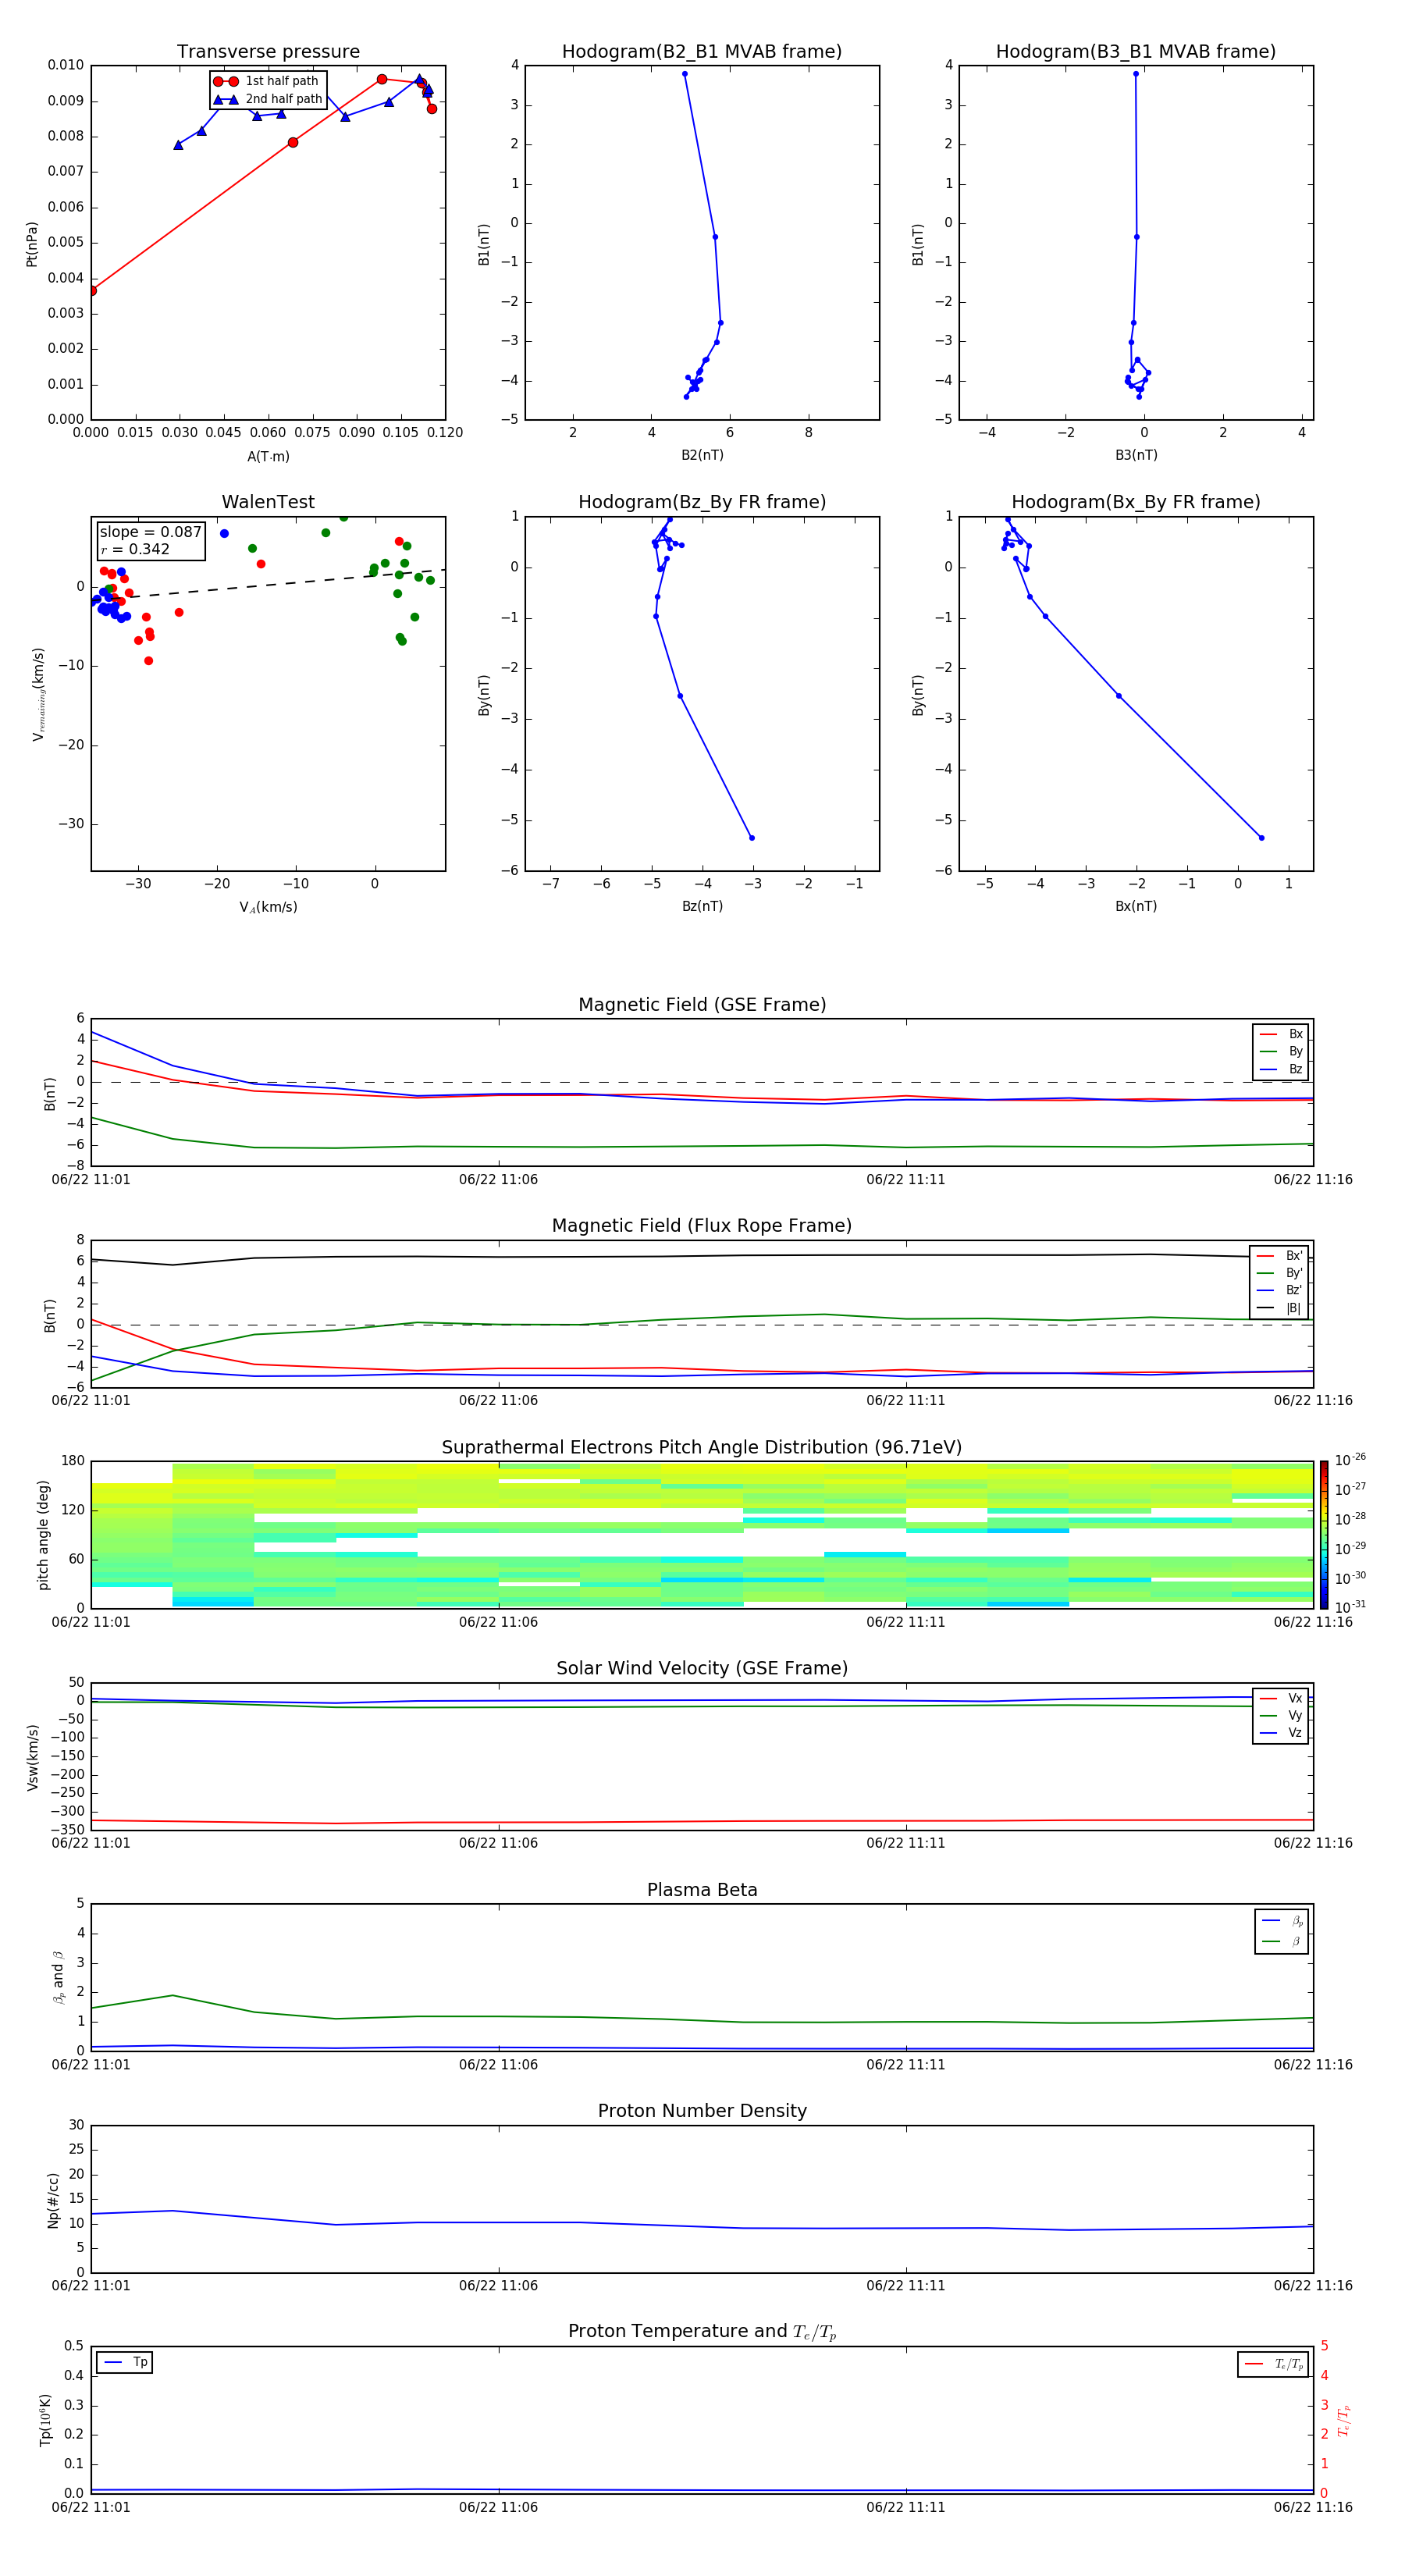Click 'Bz' legend in GSE magnetic field
The height and width of the screenshot is (2576, 1405).
tap(1281, 1069)
